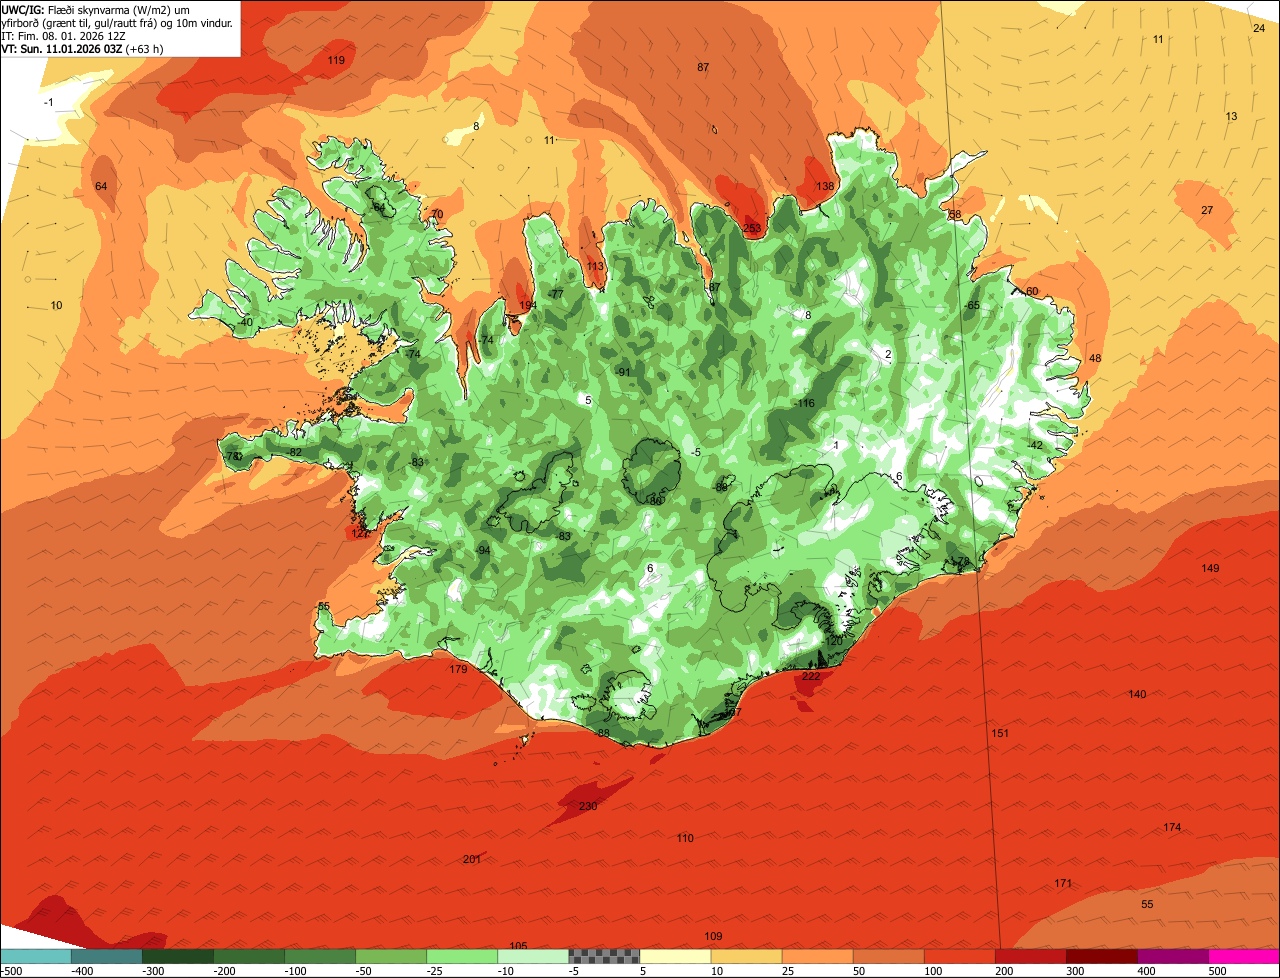The height and width of the screenshot is (978, 1280).
Task: Select the value 48 off the east coast
Action: (x=1095, y=358)
